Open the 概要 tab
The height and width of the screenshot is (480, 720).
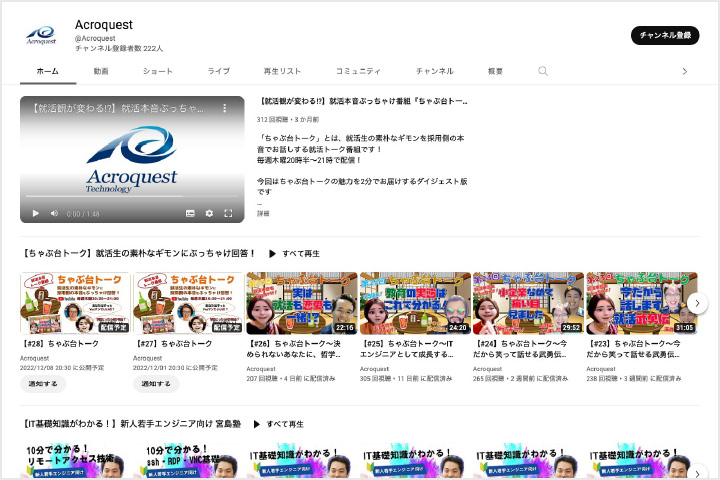[495, 71]
